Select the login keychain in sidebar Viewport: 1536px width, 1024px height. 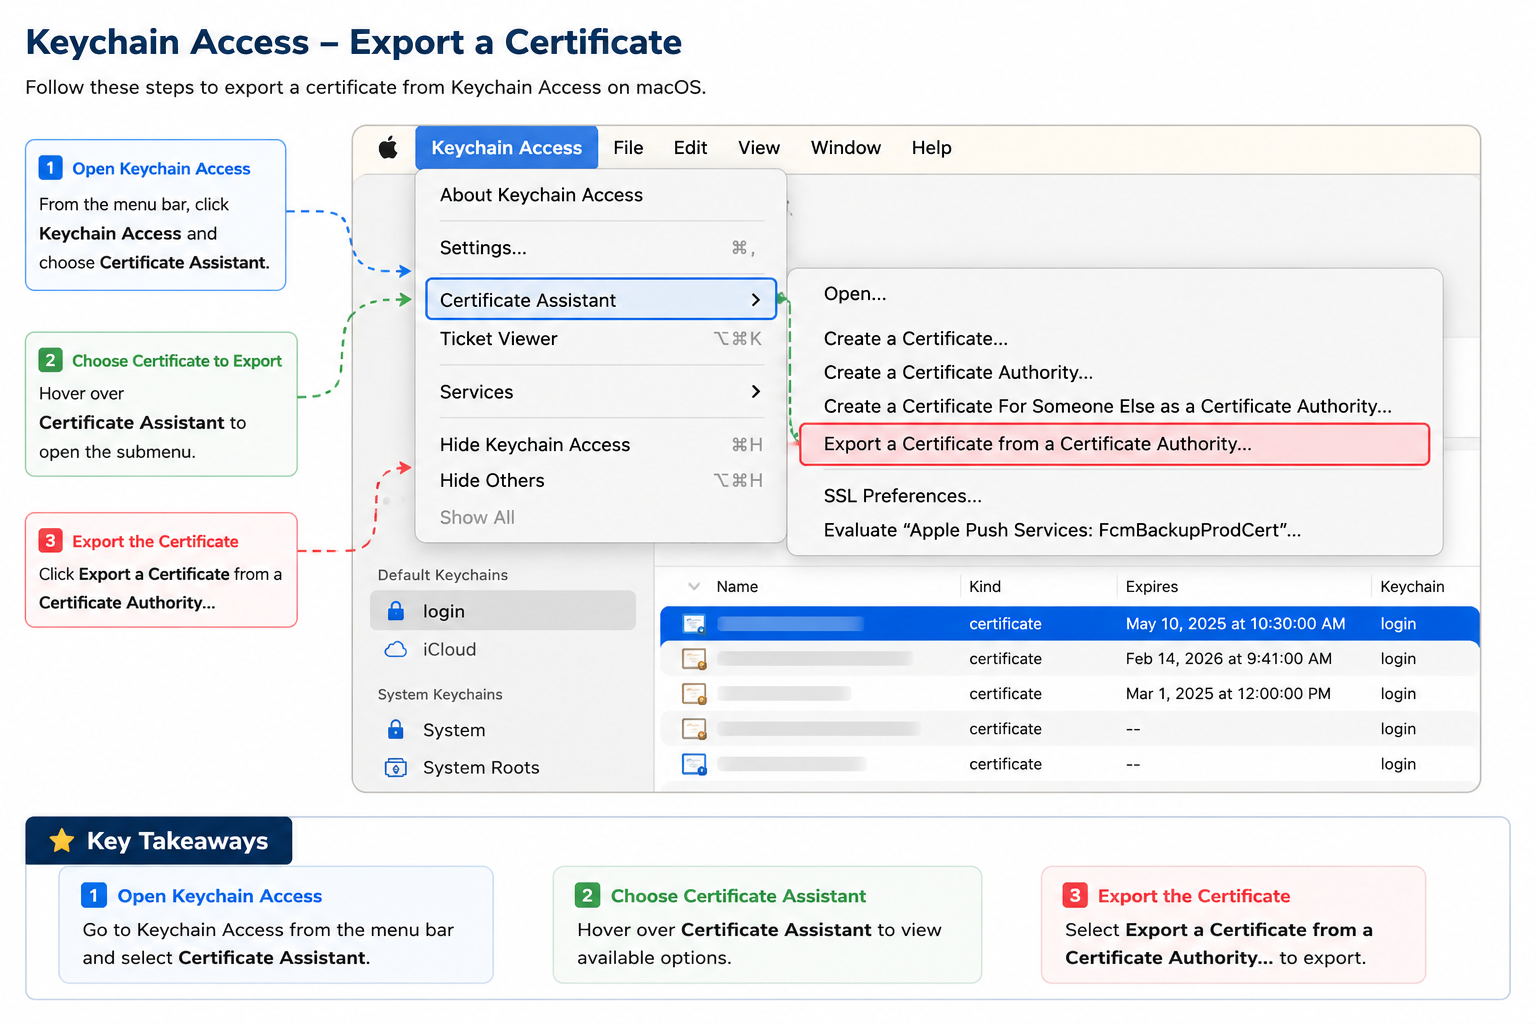[503, 611]
